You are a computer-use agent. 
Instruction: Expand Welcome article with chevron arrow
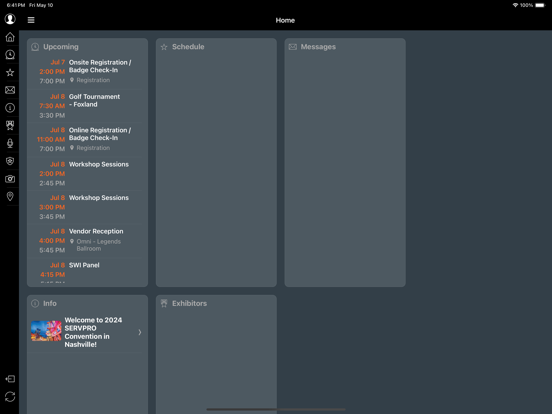point(140,332)
